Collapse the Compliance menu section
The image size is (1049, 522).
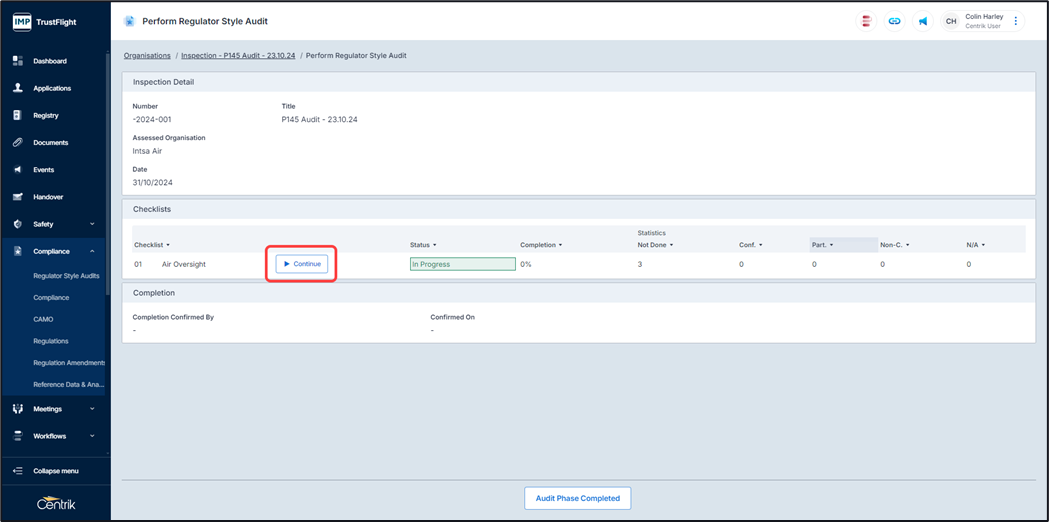coord(92,252)
